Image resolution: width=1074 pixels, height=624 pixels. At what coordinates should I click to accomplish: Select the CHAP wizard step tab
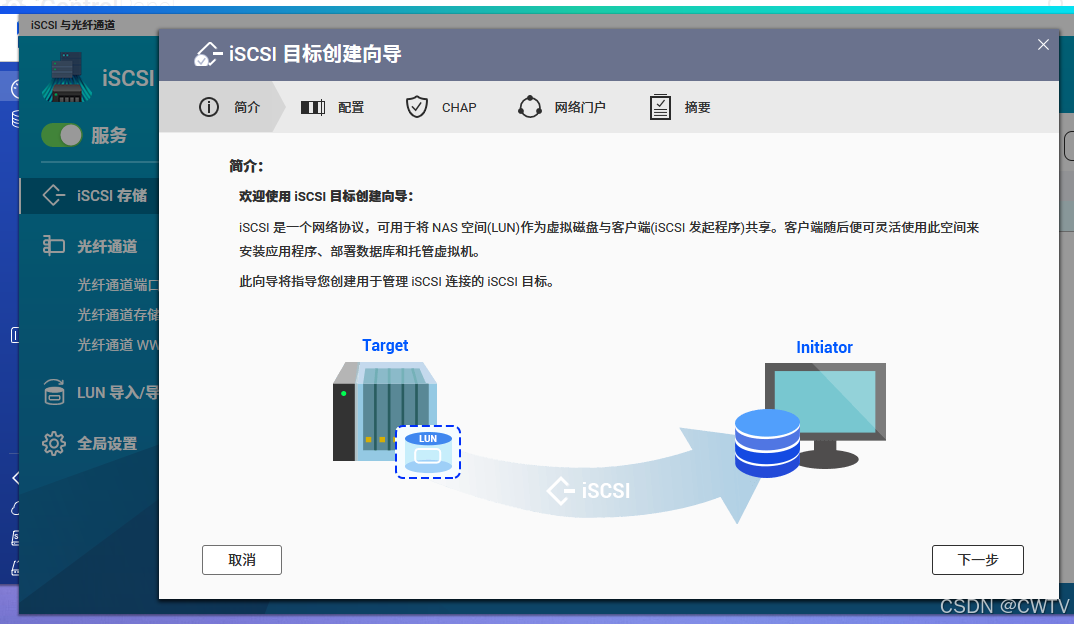440,107
